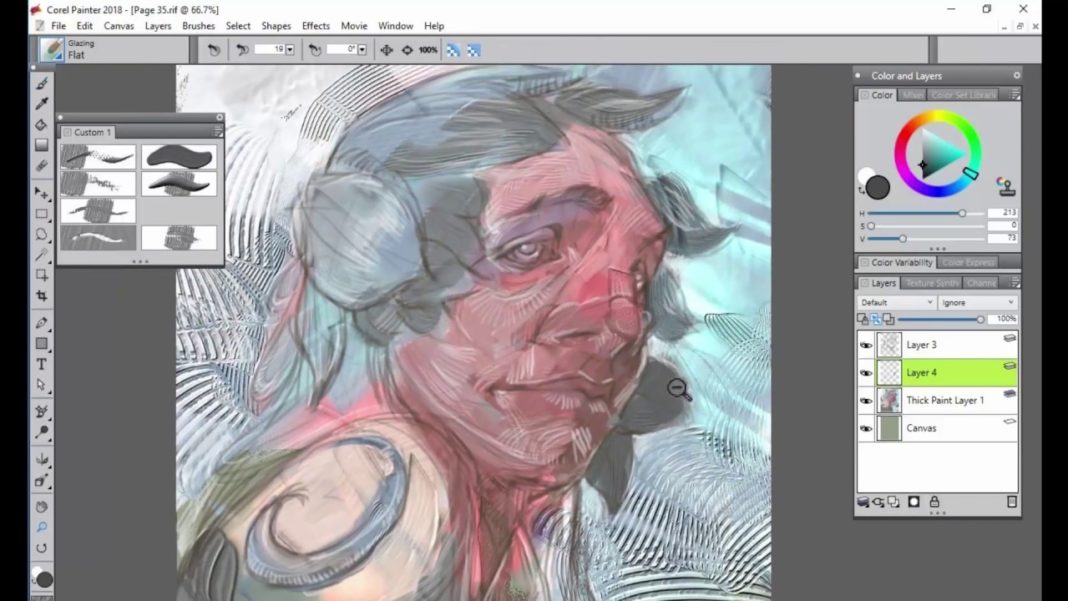1068x601 pixels.
Task: Toggle visibility of Layer 3
Action: 866,344
